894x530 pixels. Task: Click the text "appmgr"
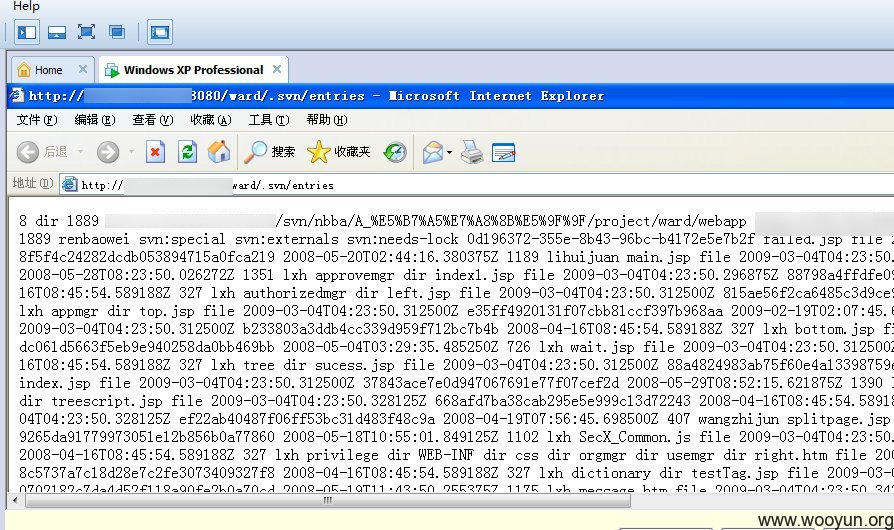[x=75, y=311]
